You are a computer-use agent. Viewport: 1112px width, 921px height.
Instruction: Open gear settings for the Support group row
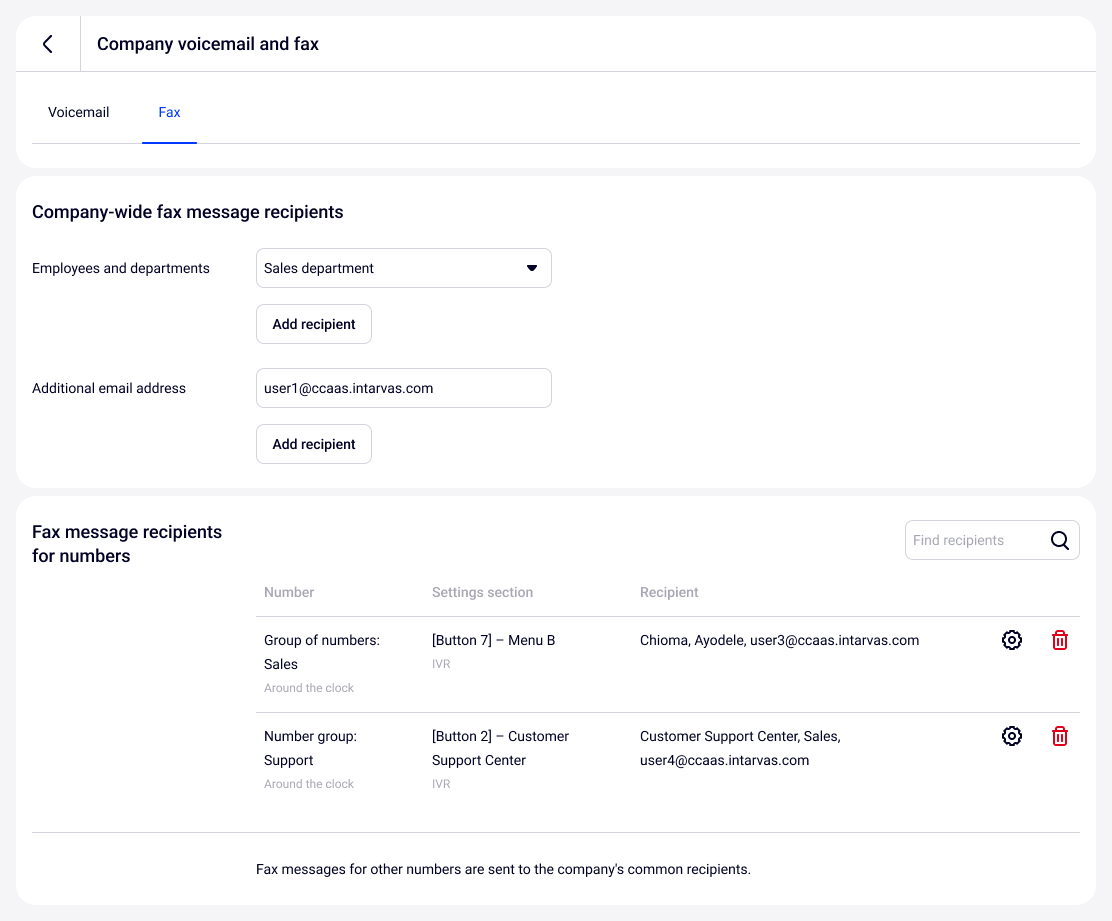click(1012, 736)
